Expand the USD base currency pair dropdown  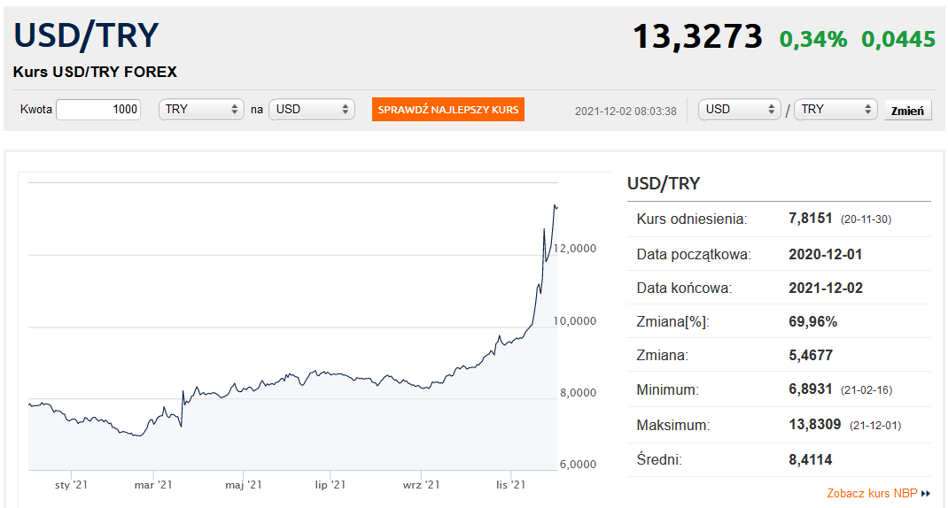click(x=740, y=109)
